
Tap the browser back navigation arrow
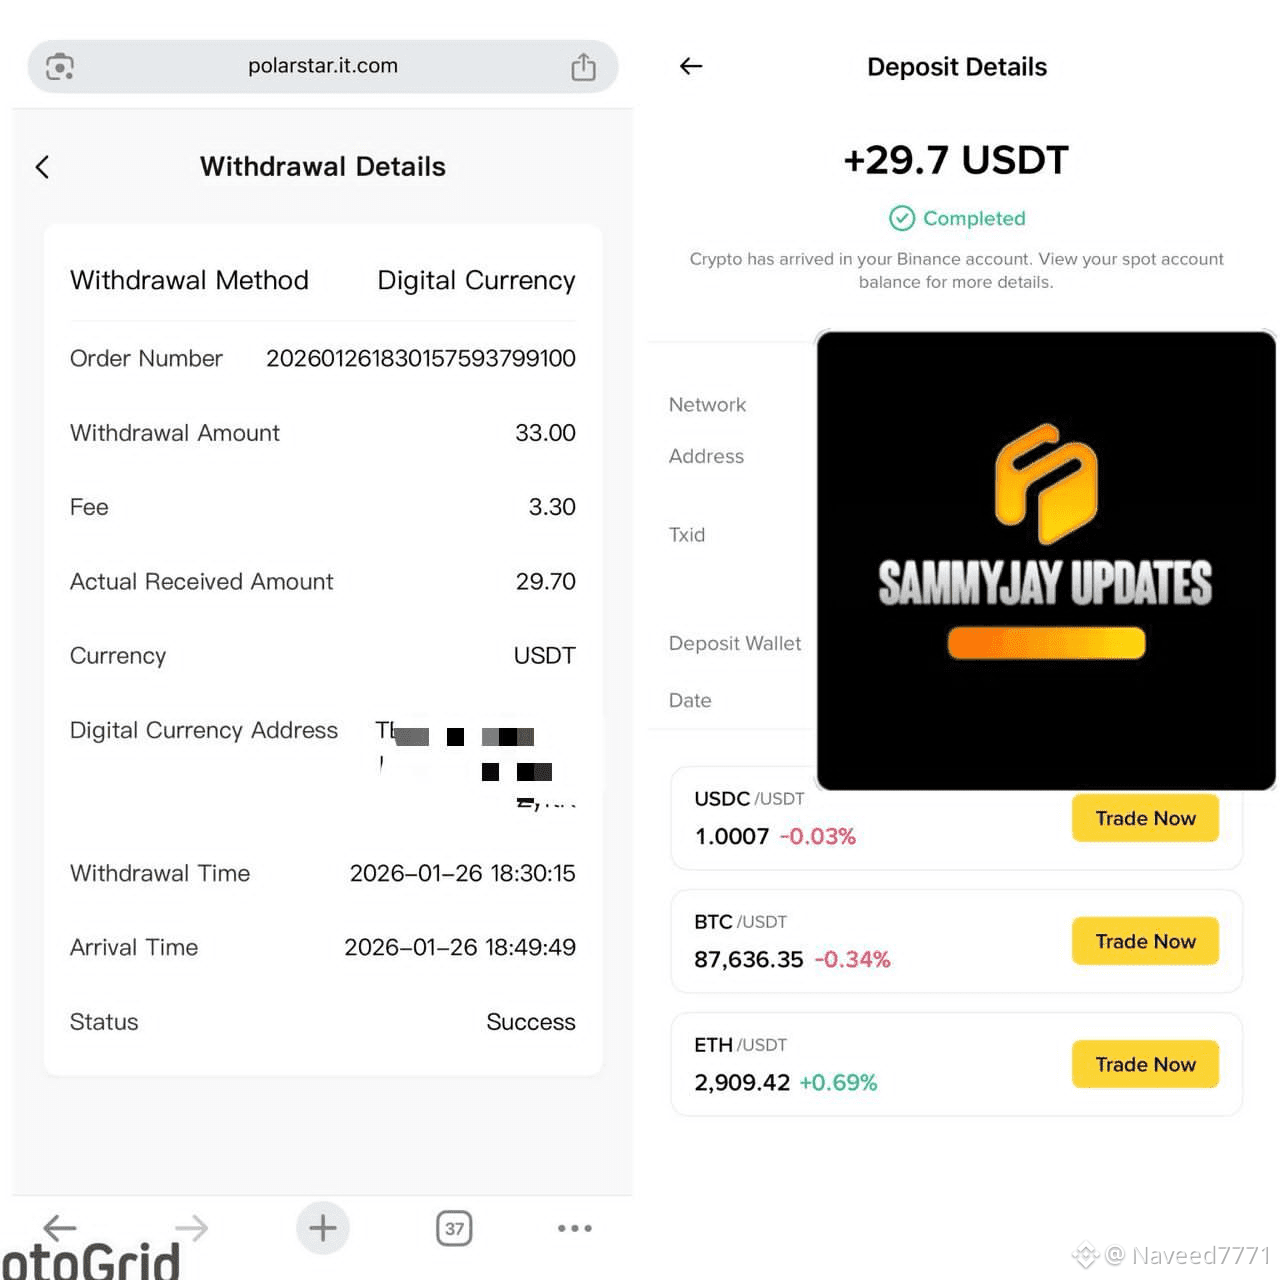tap(60, 1227)
